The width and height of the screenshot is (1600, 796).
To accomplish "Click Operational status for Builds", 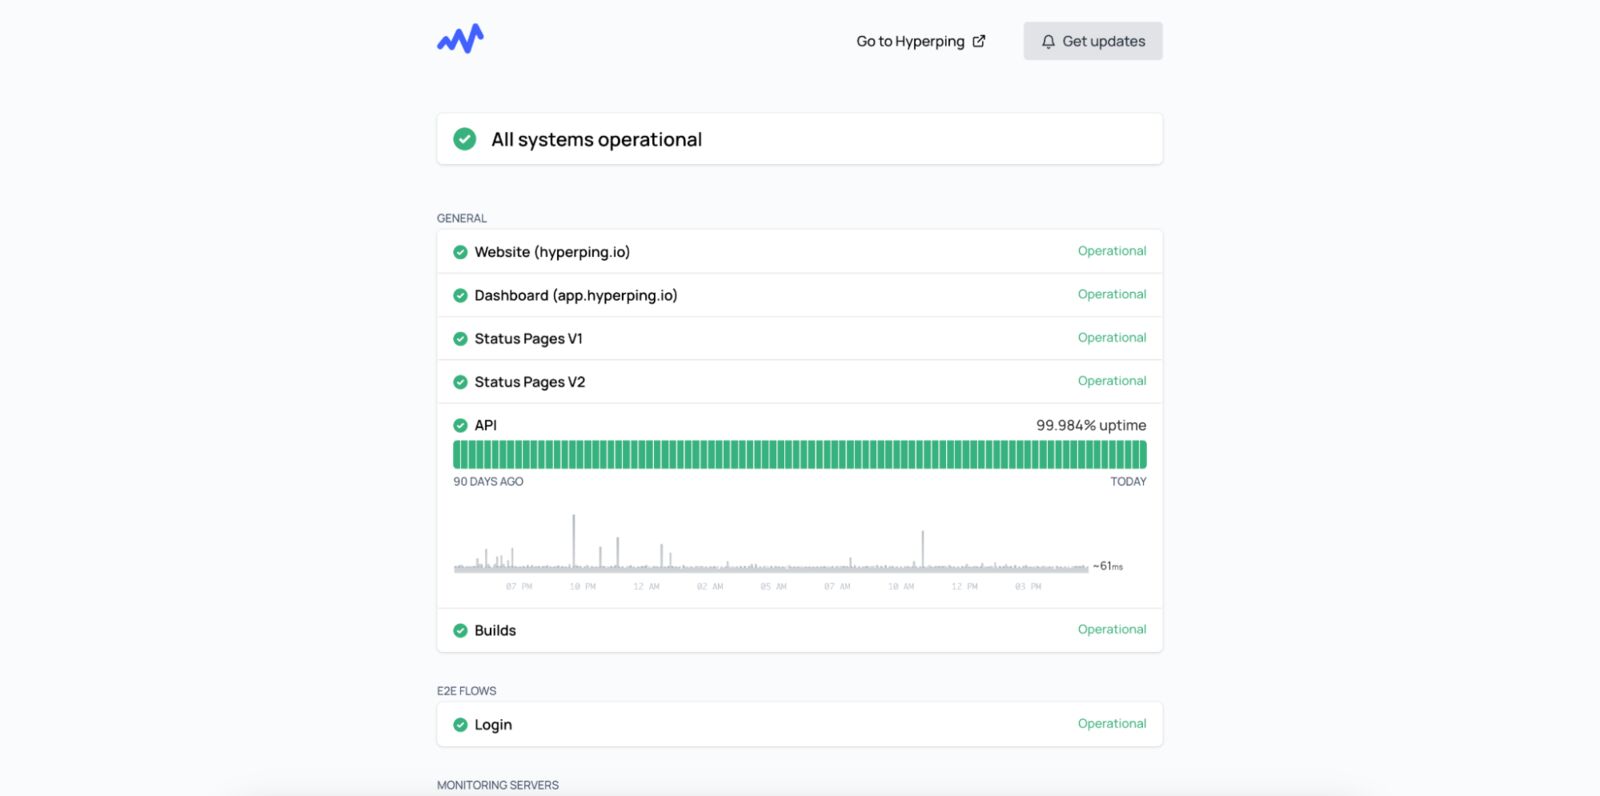I will (1112, 629).
